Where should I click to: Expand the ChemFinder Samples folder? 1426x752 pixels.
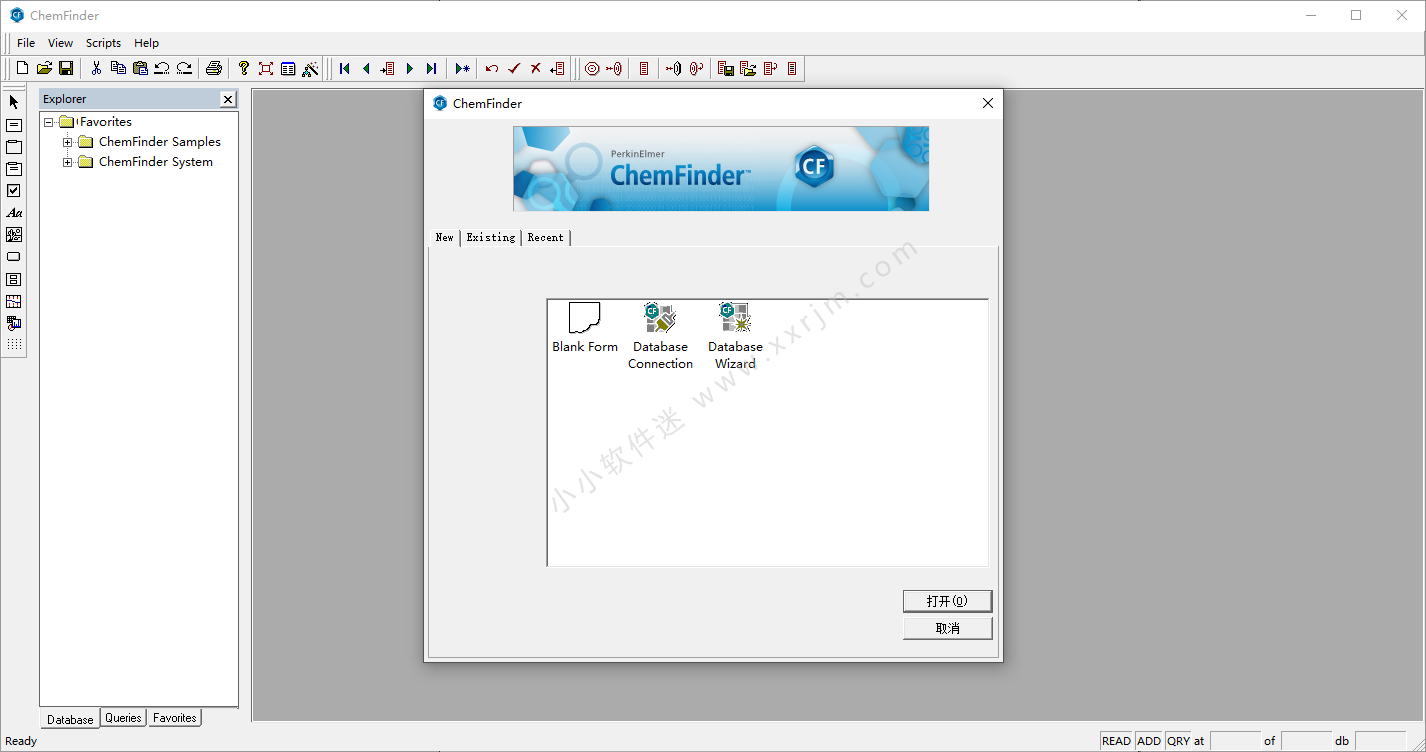pos(67,142)
